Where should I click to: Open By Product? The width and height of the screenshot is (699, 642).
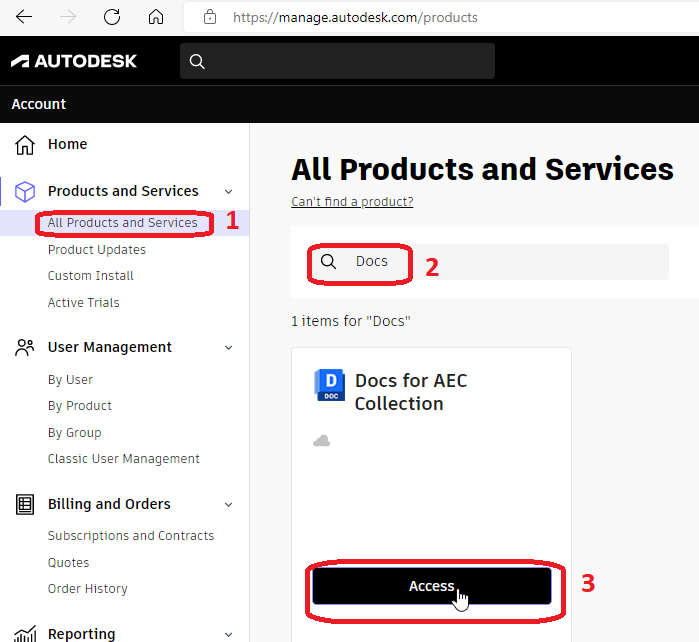pyautogui.click(x=79, y=406)
